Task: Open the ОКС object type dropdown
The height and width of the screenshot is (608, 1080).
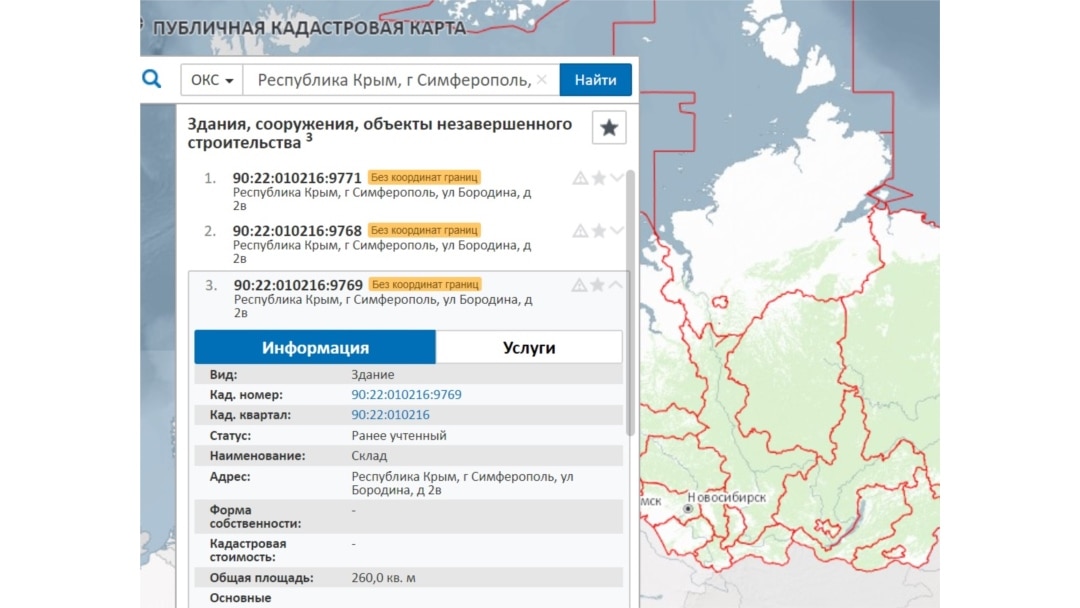Action: pos(212,80)
